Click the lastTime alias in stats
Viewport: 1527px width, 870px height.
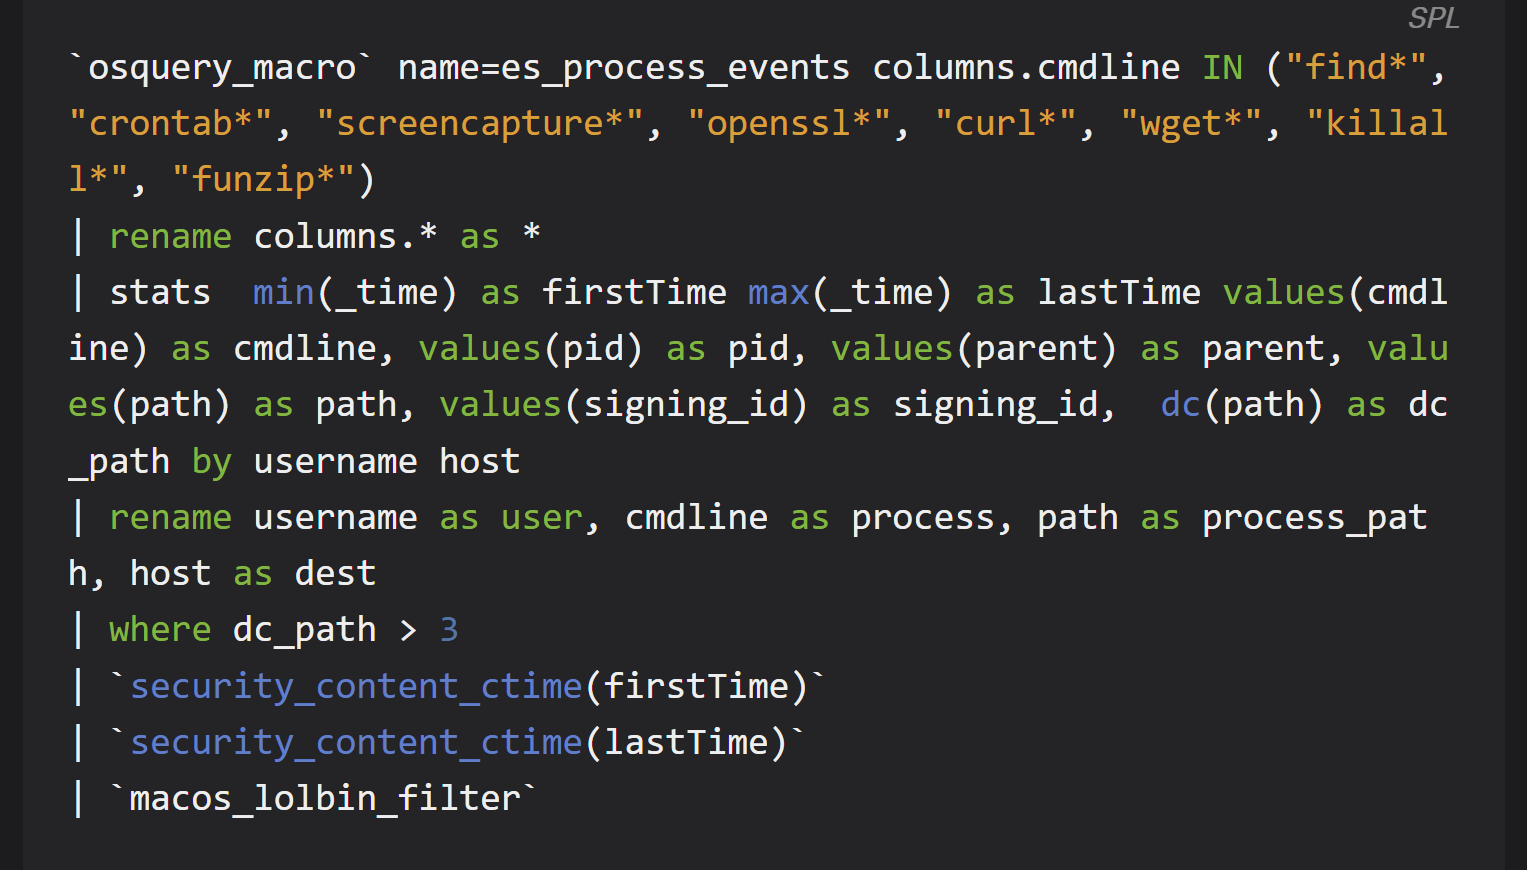click(1119, 293)
